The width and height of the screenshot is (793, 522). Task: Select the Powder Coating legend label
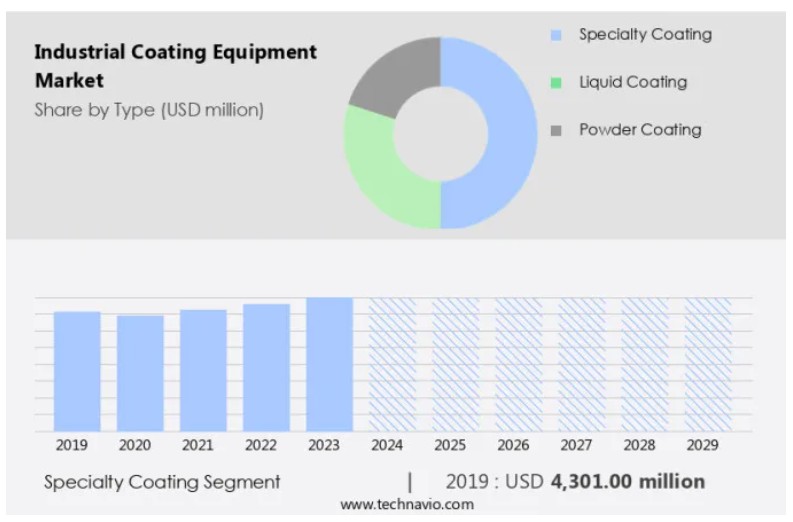(640, 130)
